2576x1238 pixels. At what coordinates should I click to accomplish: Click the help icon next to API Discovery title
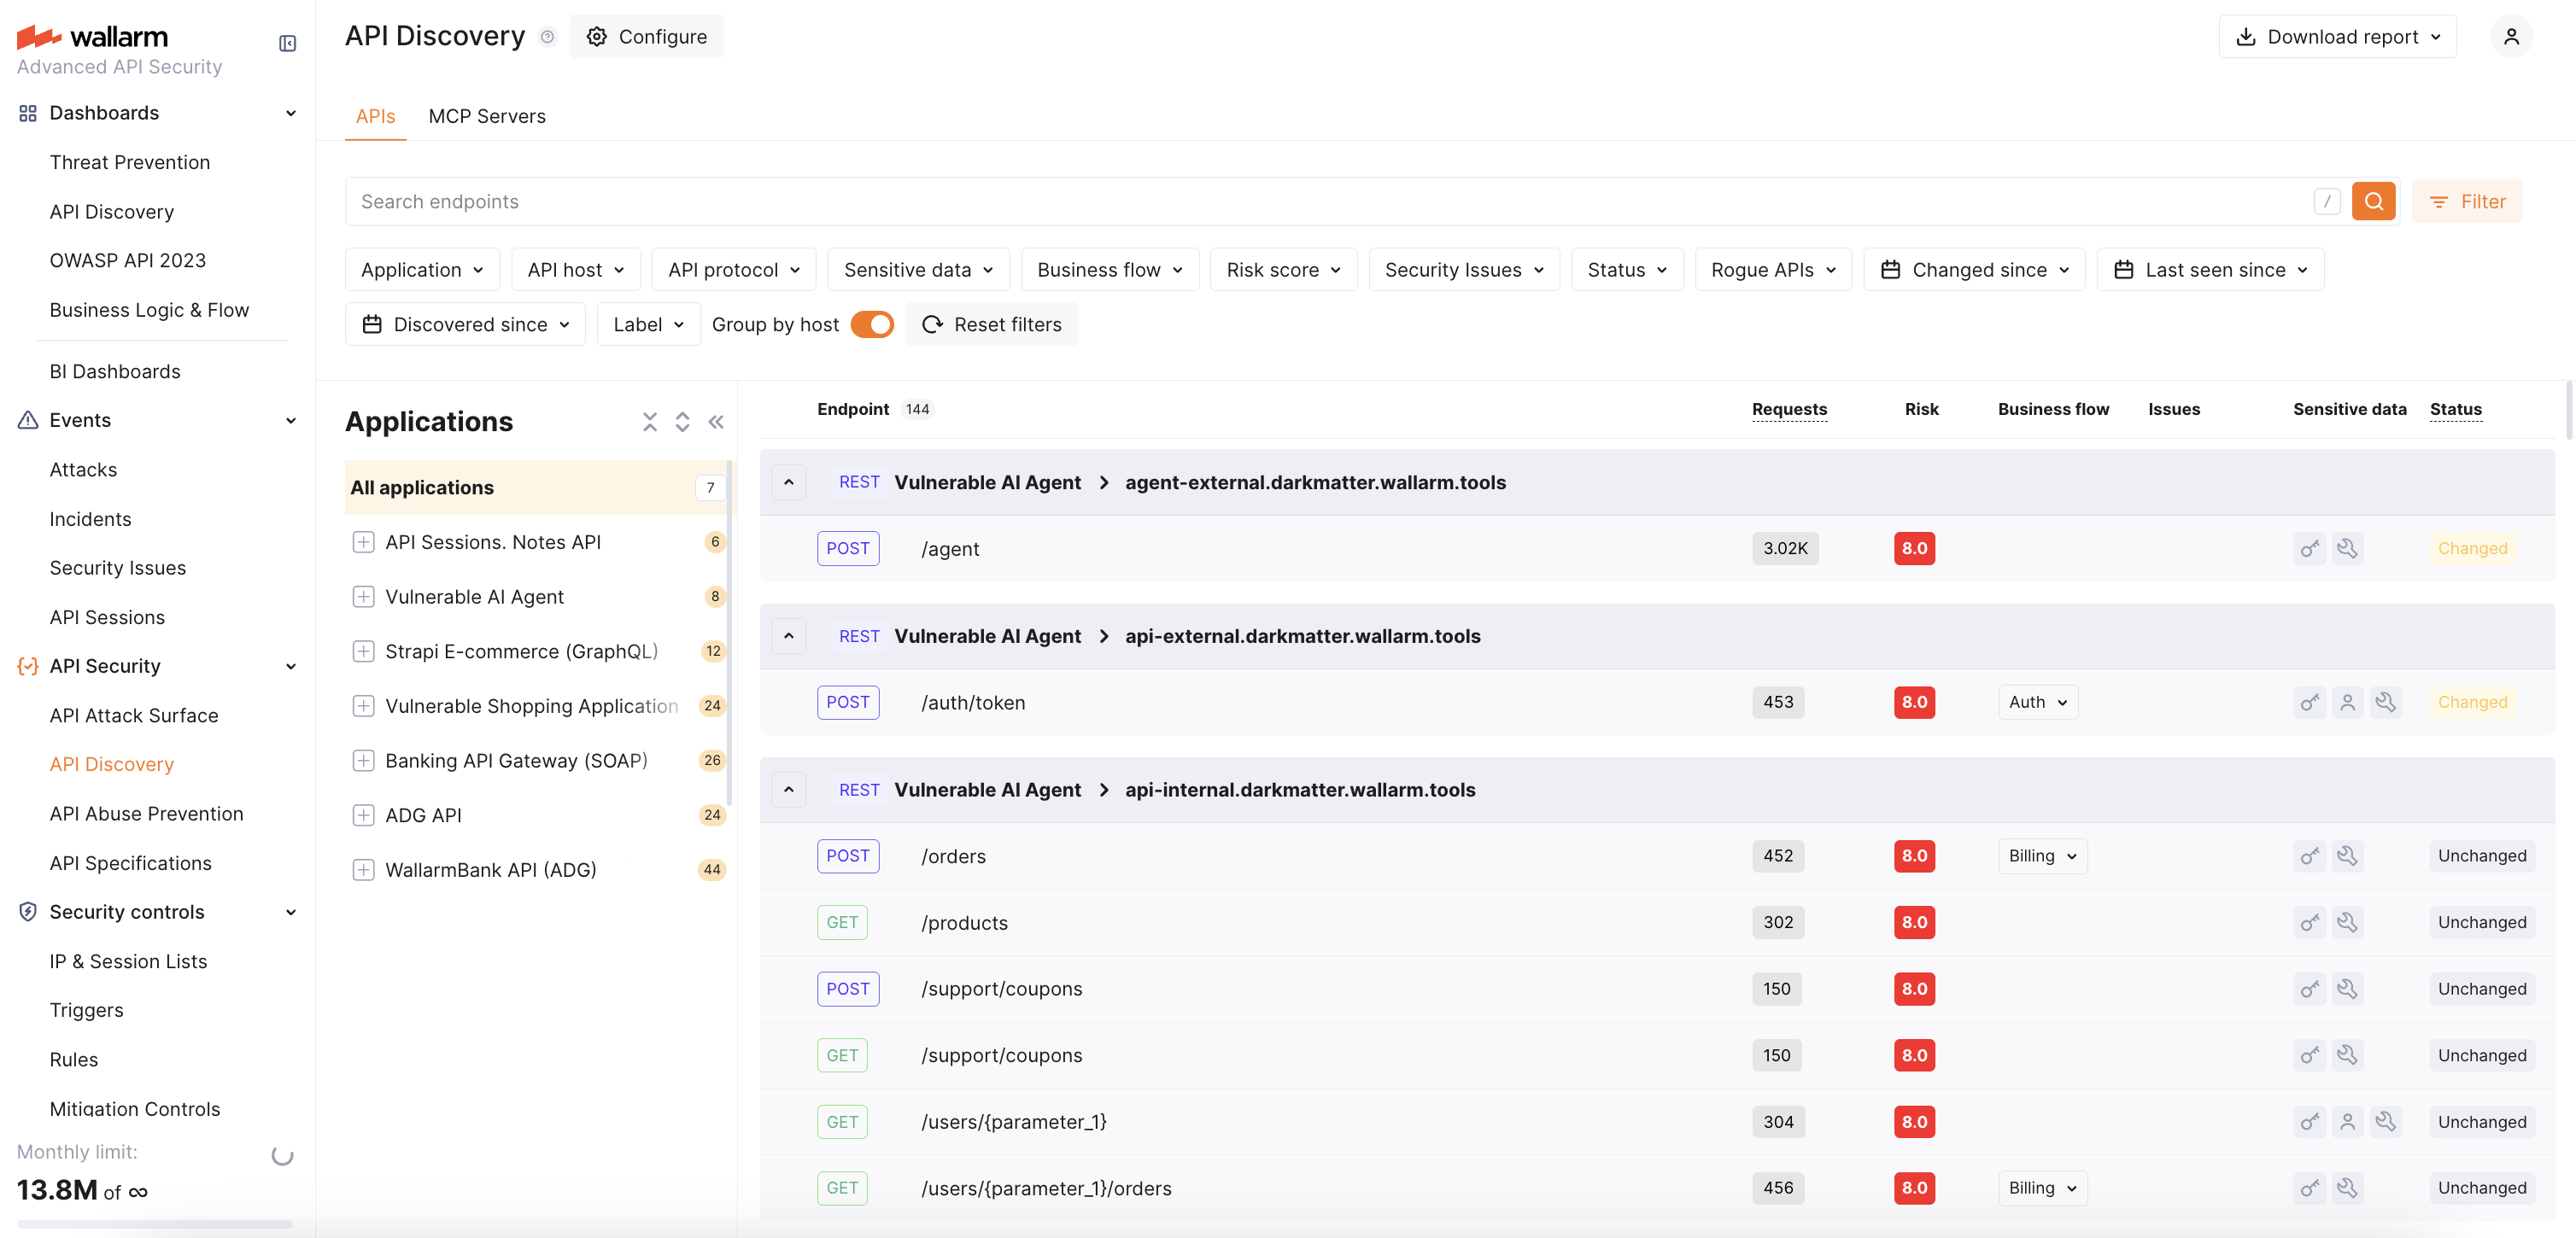point(547,36)
